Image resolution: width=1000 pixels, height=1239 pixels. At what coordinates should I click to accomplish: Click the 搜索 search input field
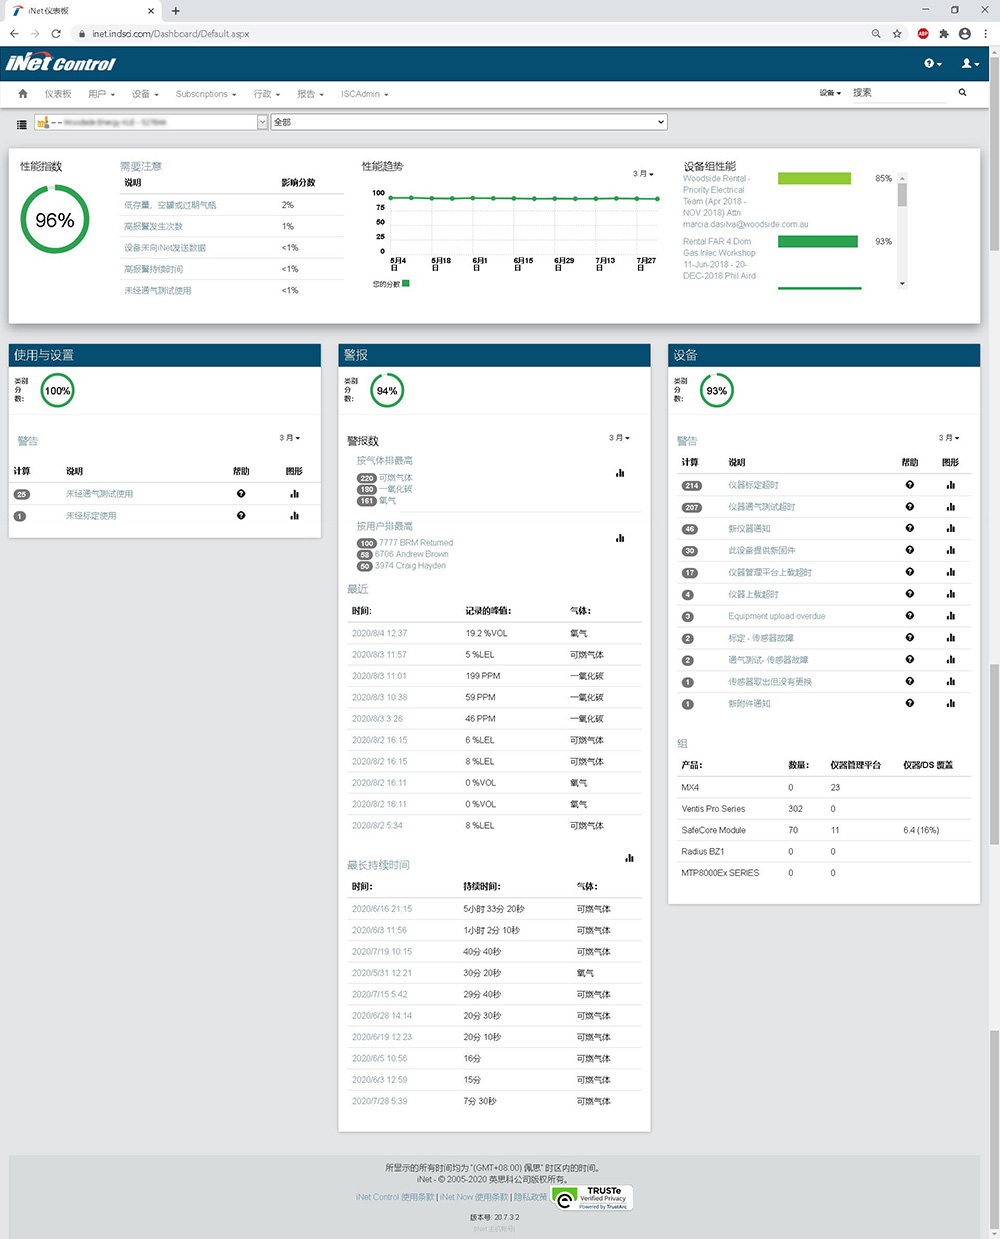898,93
